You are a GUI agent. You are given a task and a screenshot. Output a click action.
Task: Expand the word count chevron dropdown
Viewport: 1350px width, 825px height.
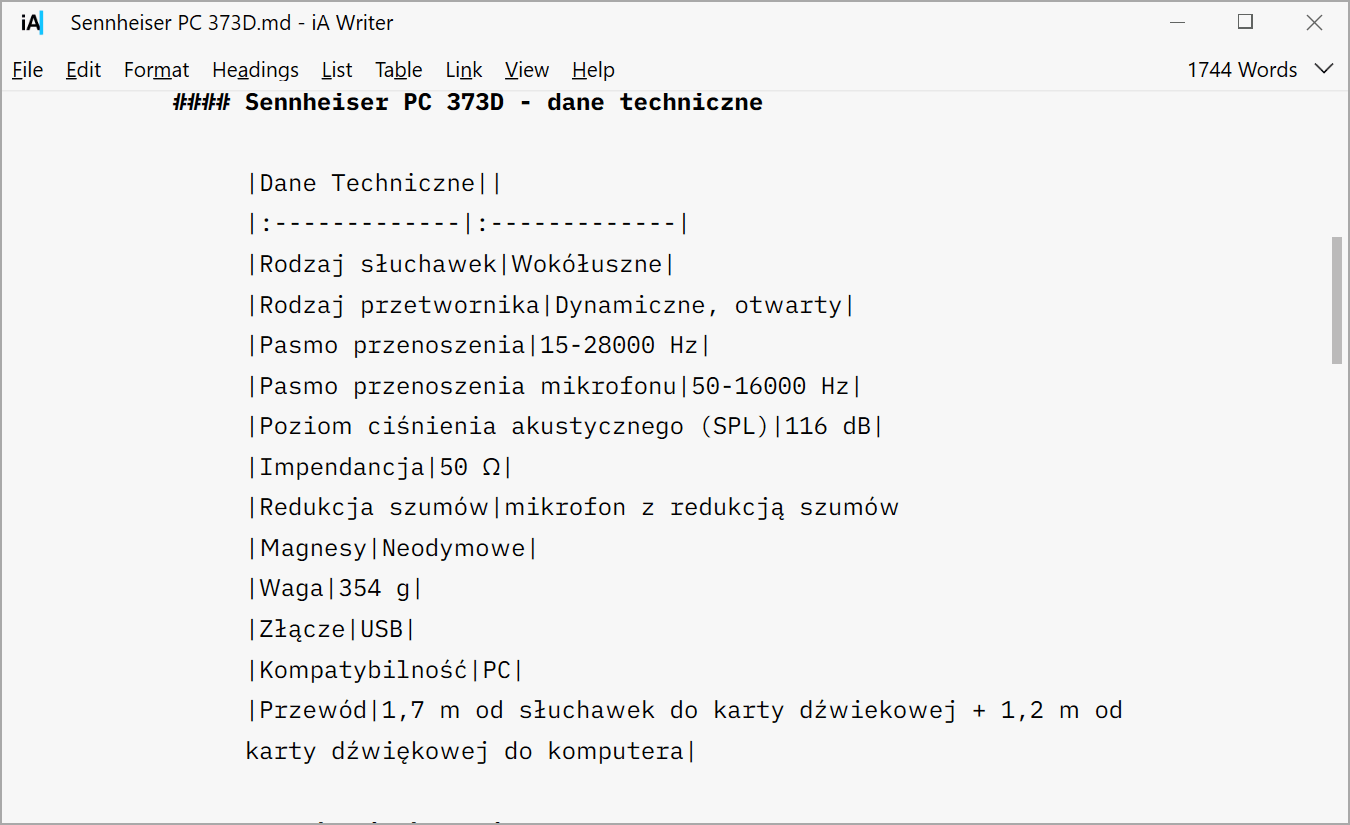pos(1323,69)
